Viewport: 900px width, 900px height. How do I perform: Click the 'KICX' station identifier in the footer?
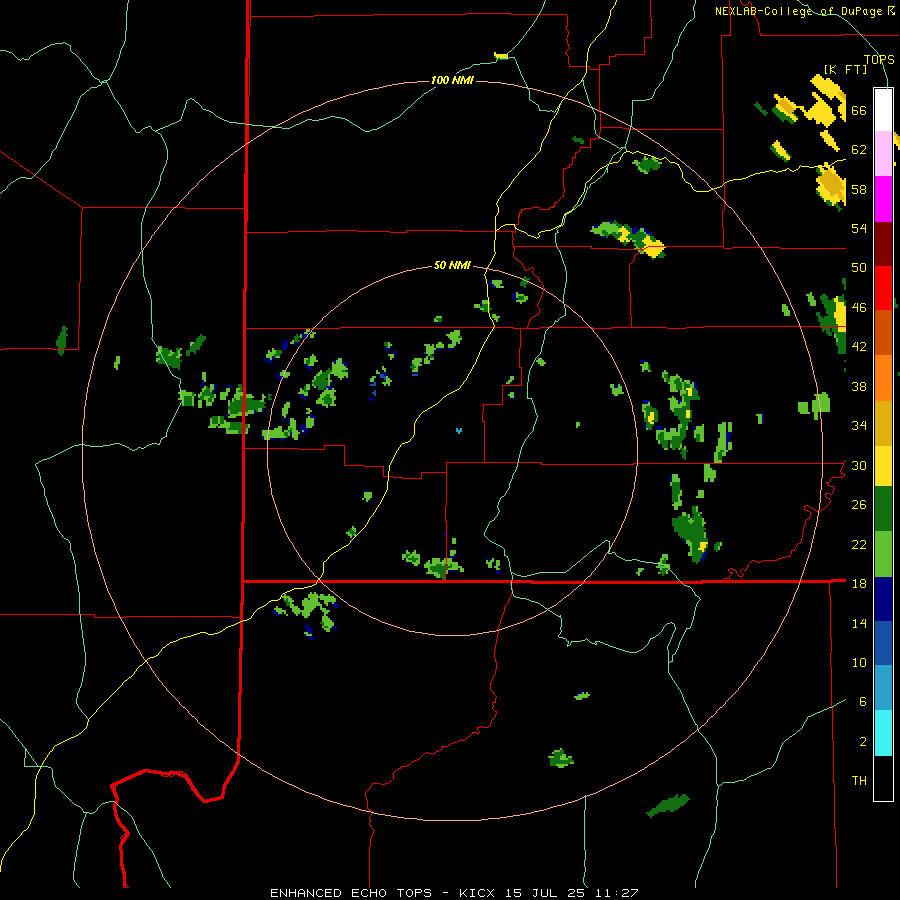[x=479, y=893]
